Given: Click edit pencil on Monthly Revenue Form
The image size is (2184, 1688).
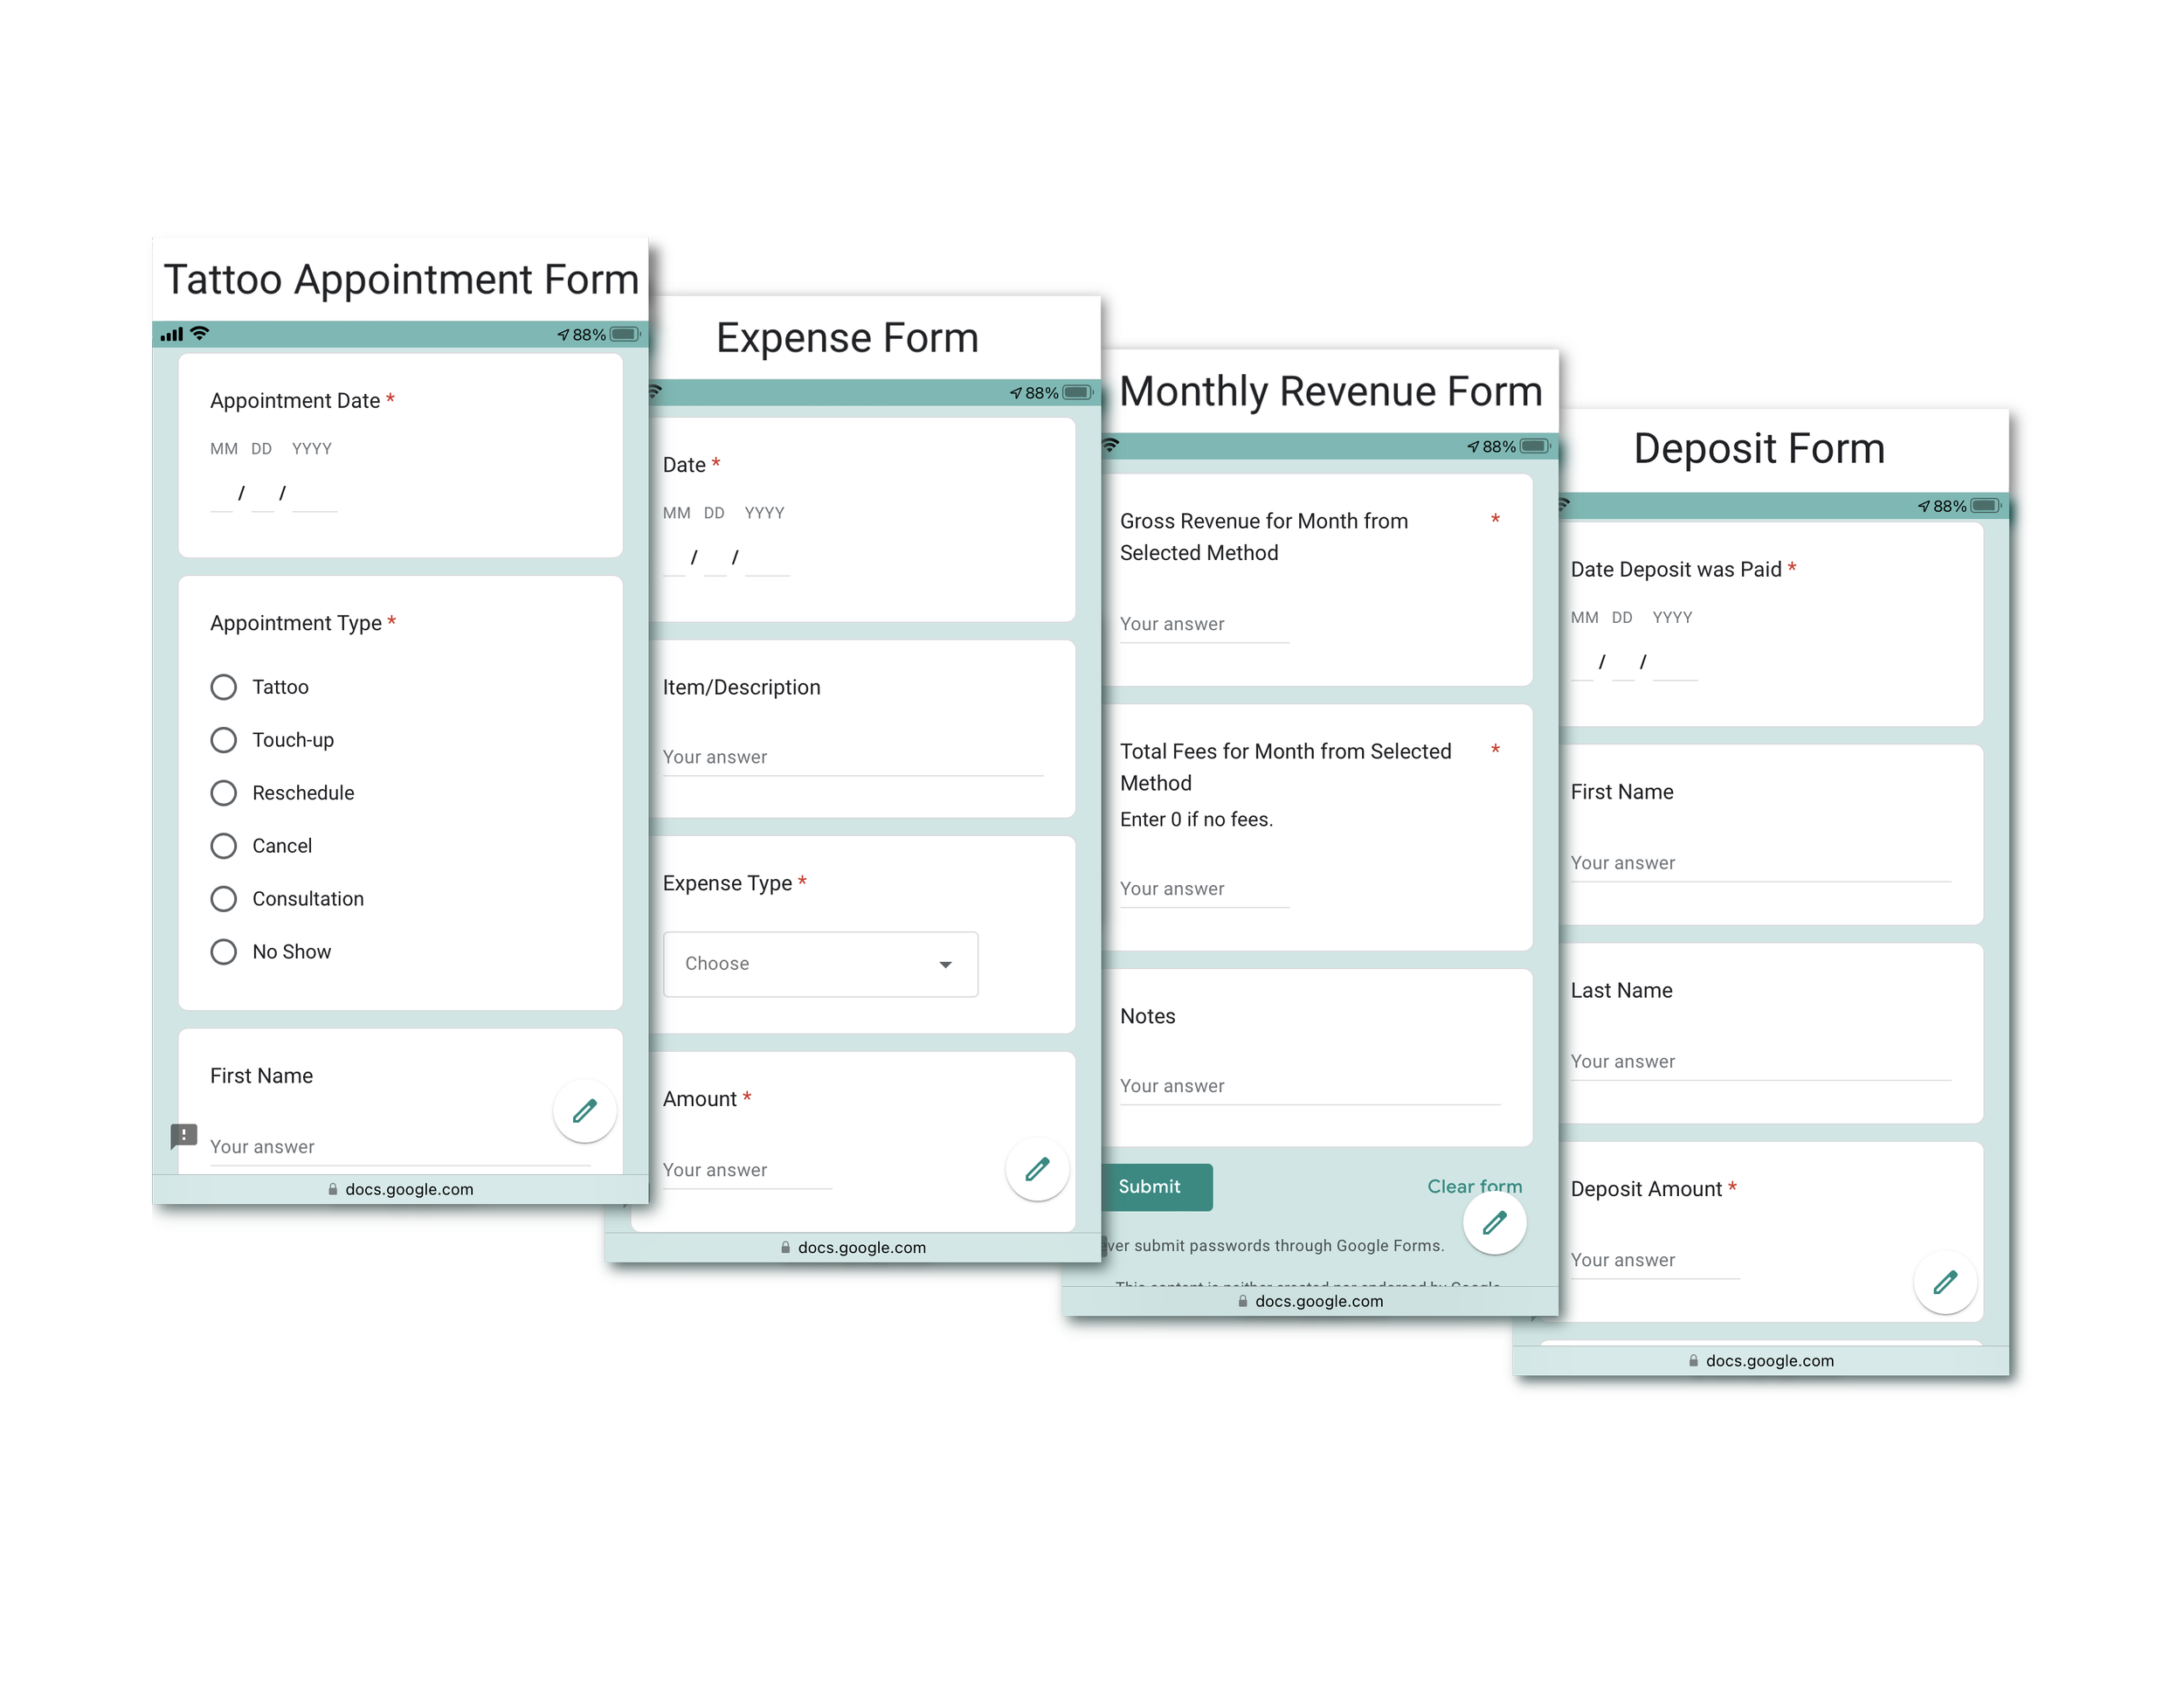Looking at the screenshot, I should 1494,1222.
